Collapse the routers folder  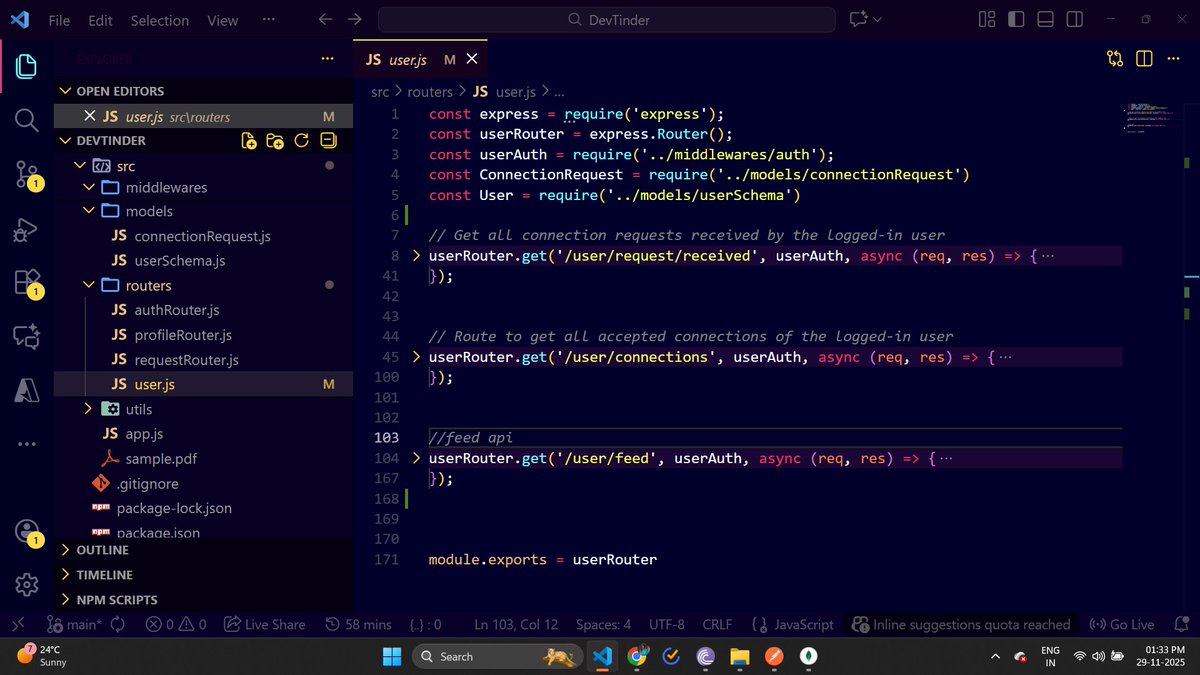point(88,286)
